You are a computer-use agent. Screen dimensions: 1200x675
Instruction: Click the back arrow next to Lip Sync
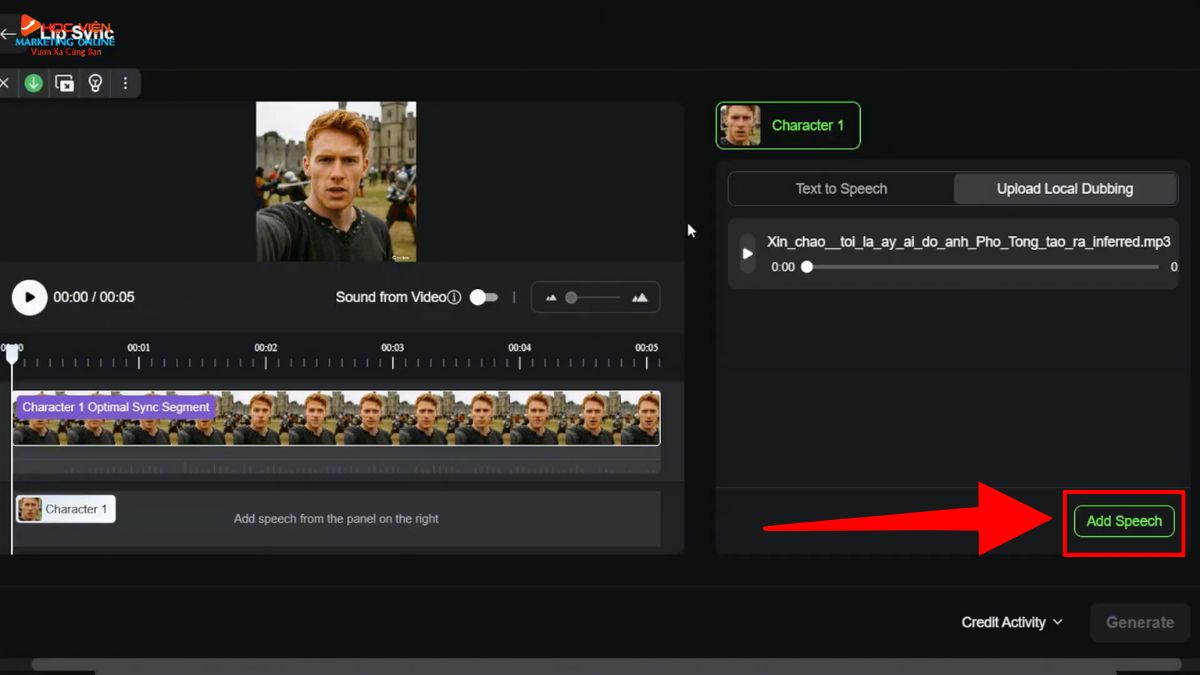click(x=8, y=34)
